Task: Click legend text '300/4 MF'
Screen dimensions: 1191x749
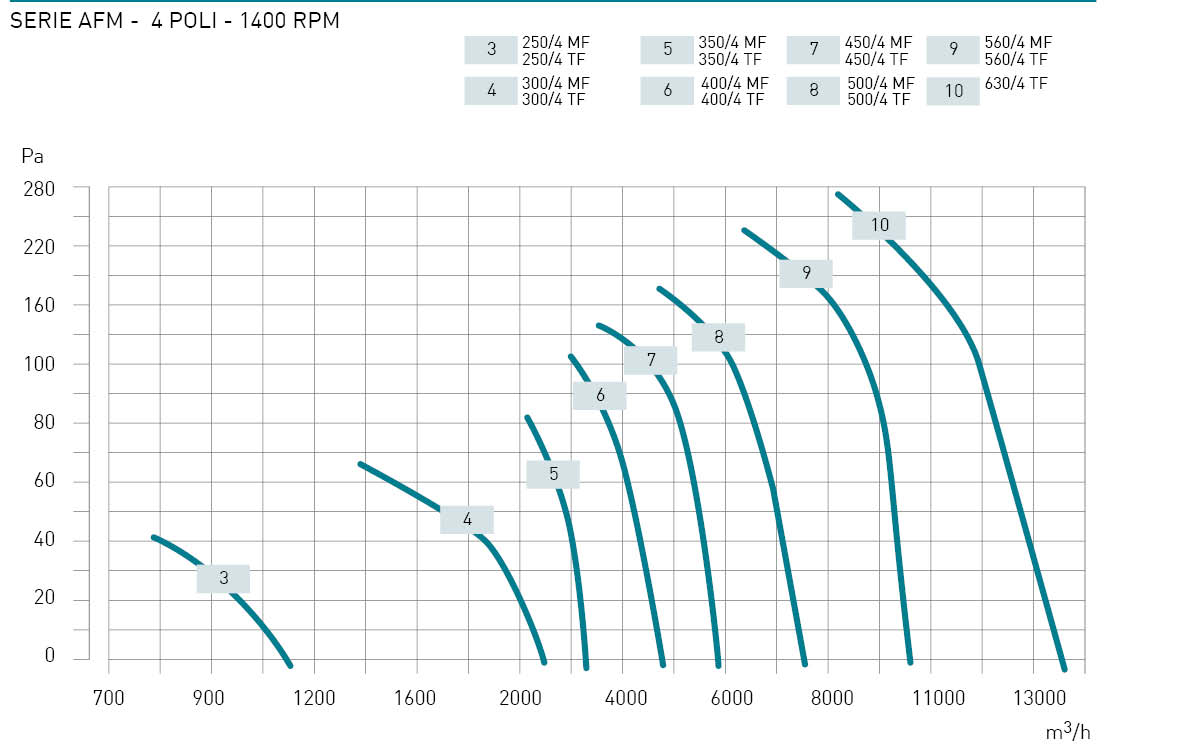Action: (556, 83)
